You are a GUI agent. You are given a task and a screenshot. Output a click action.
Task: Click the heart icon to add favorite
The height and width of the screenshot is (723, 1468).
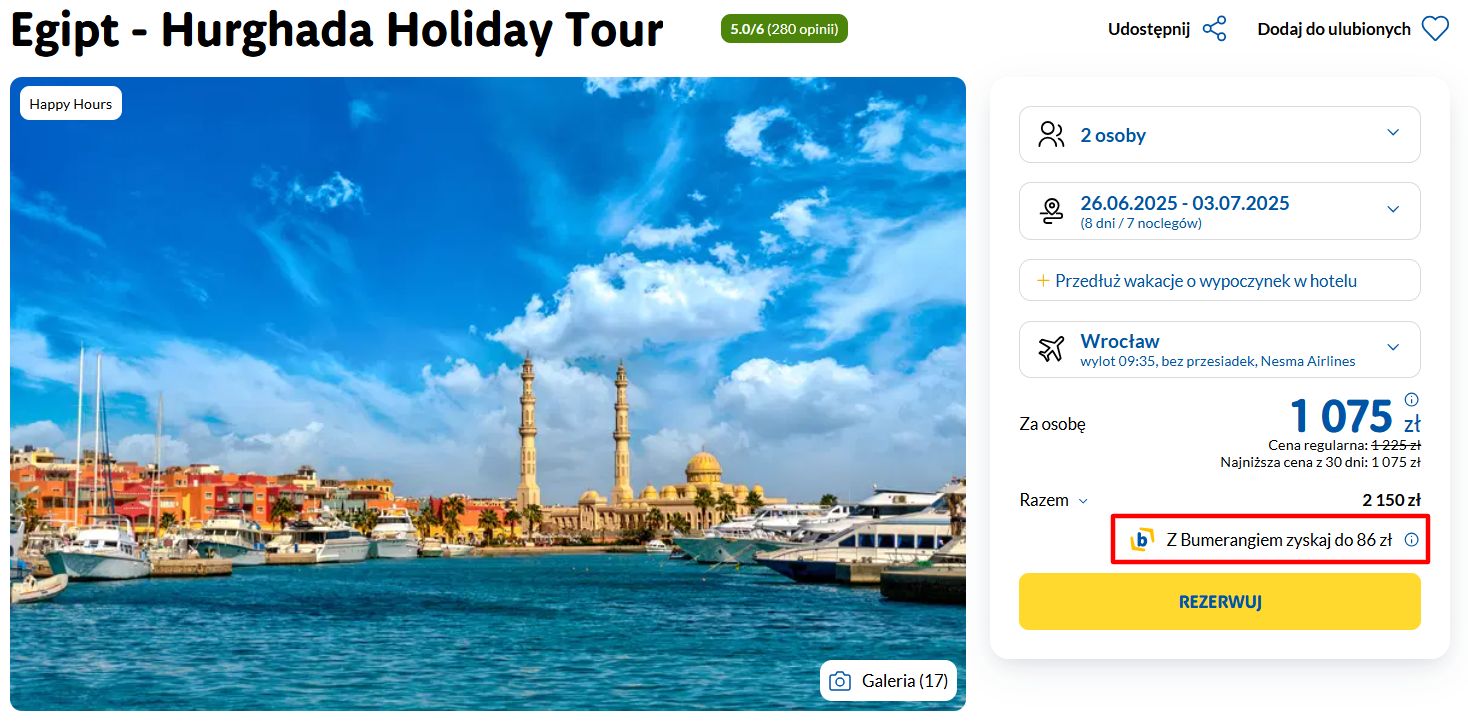click(1435, 29)
